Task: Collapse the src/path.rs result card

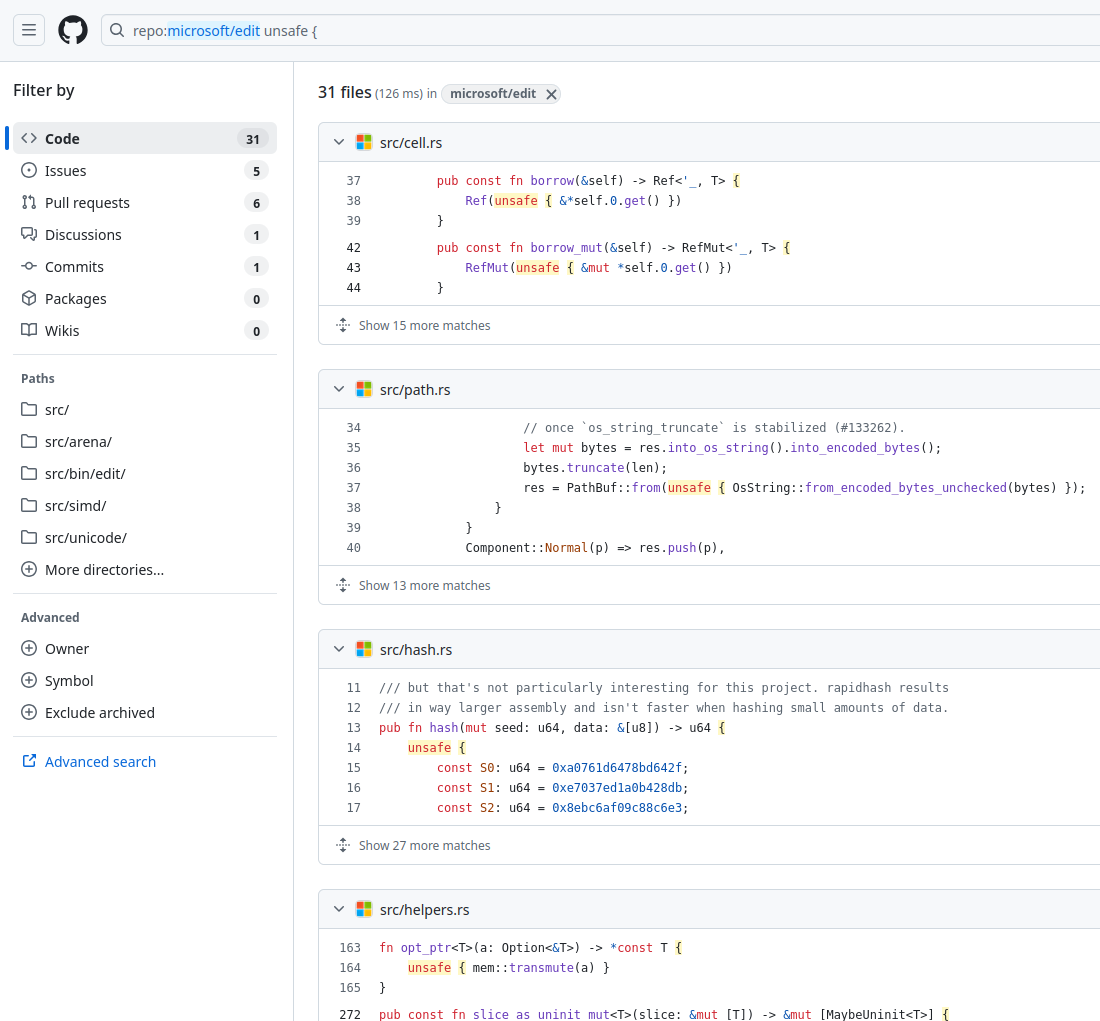Action: click(339, 389)
